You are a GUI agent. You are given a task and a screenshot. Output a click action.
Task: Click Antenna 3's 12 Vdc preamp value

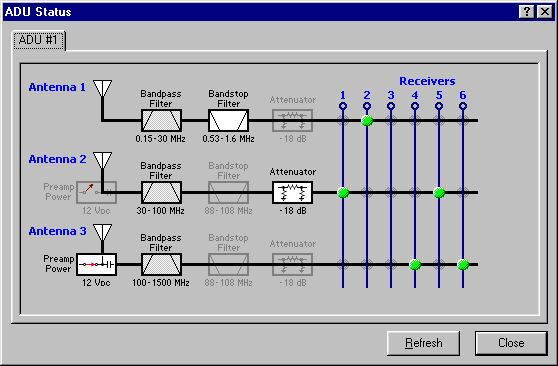coord(96,283)
